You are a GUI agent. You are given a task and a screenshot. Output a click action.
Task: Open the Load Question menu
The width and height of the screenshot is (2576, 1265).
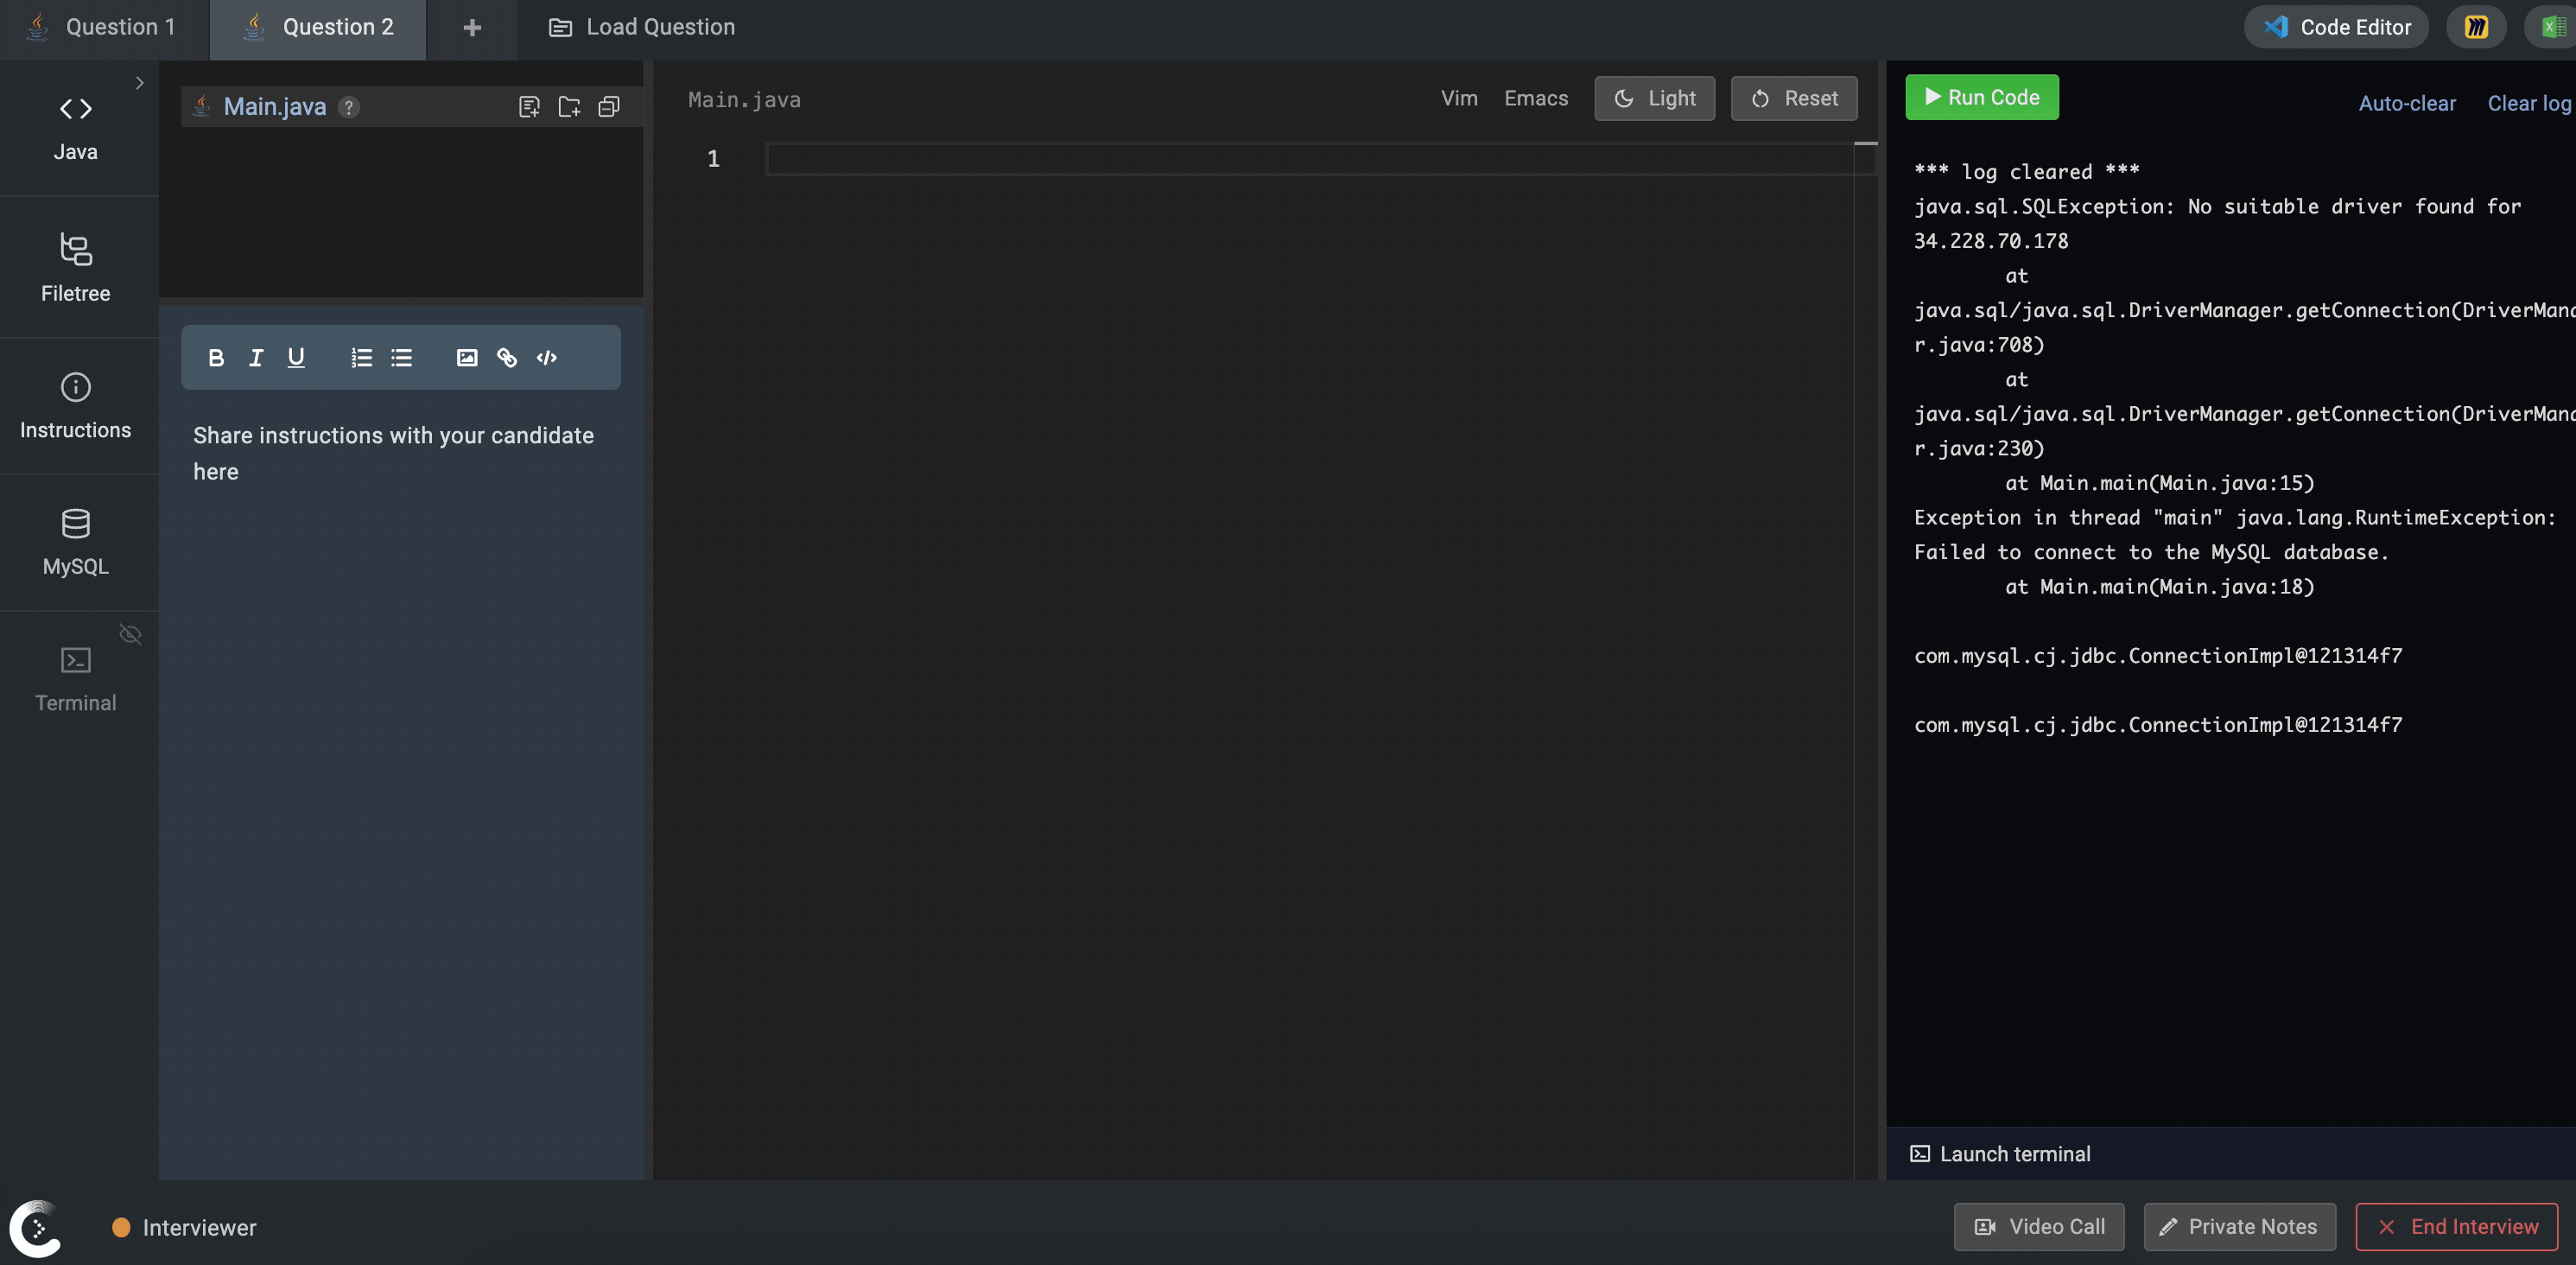642,28
